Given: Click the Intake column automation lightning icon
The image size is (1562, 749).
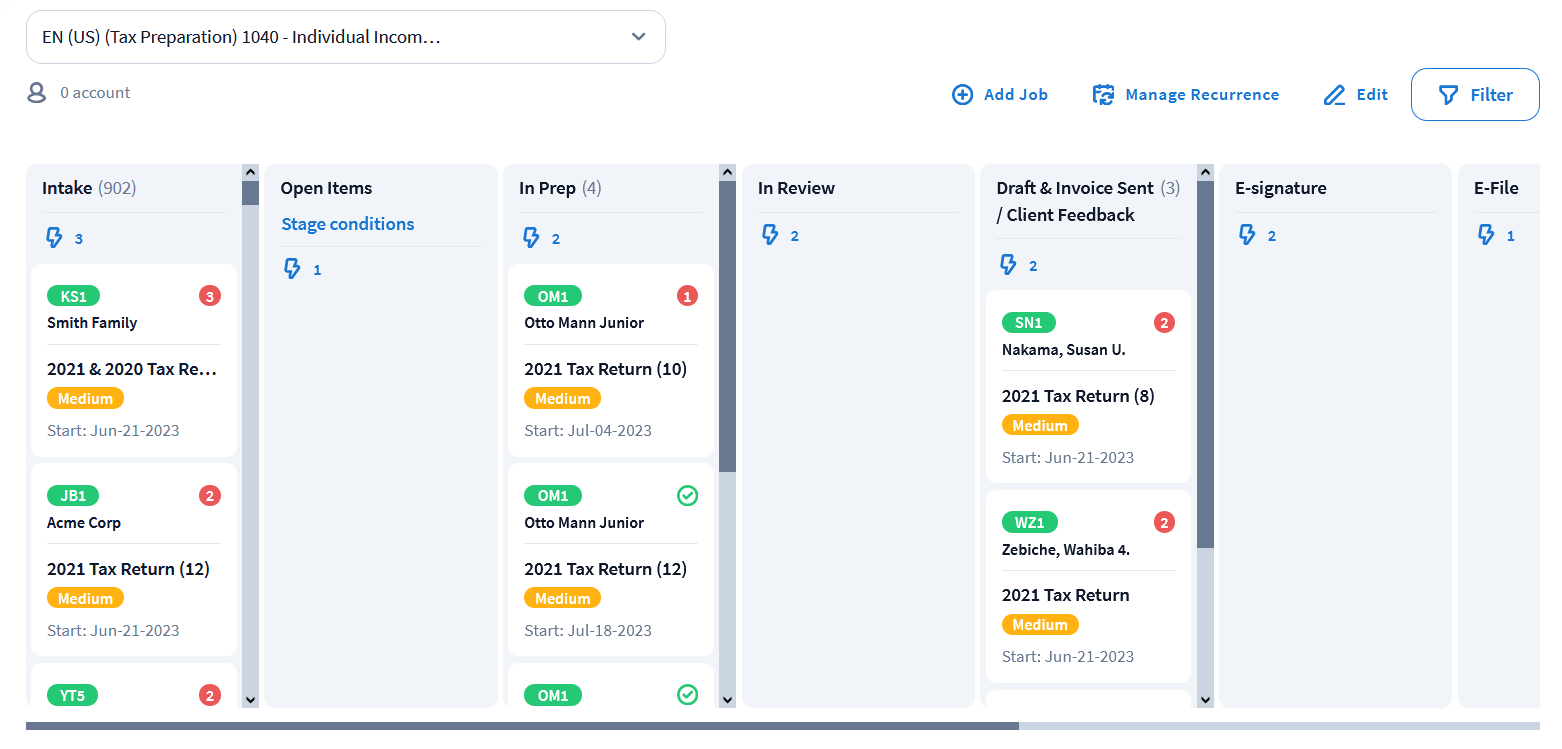Looking at the screenshot, I should point(54,238).
